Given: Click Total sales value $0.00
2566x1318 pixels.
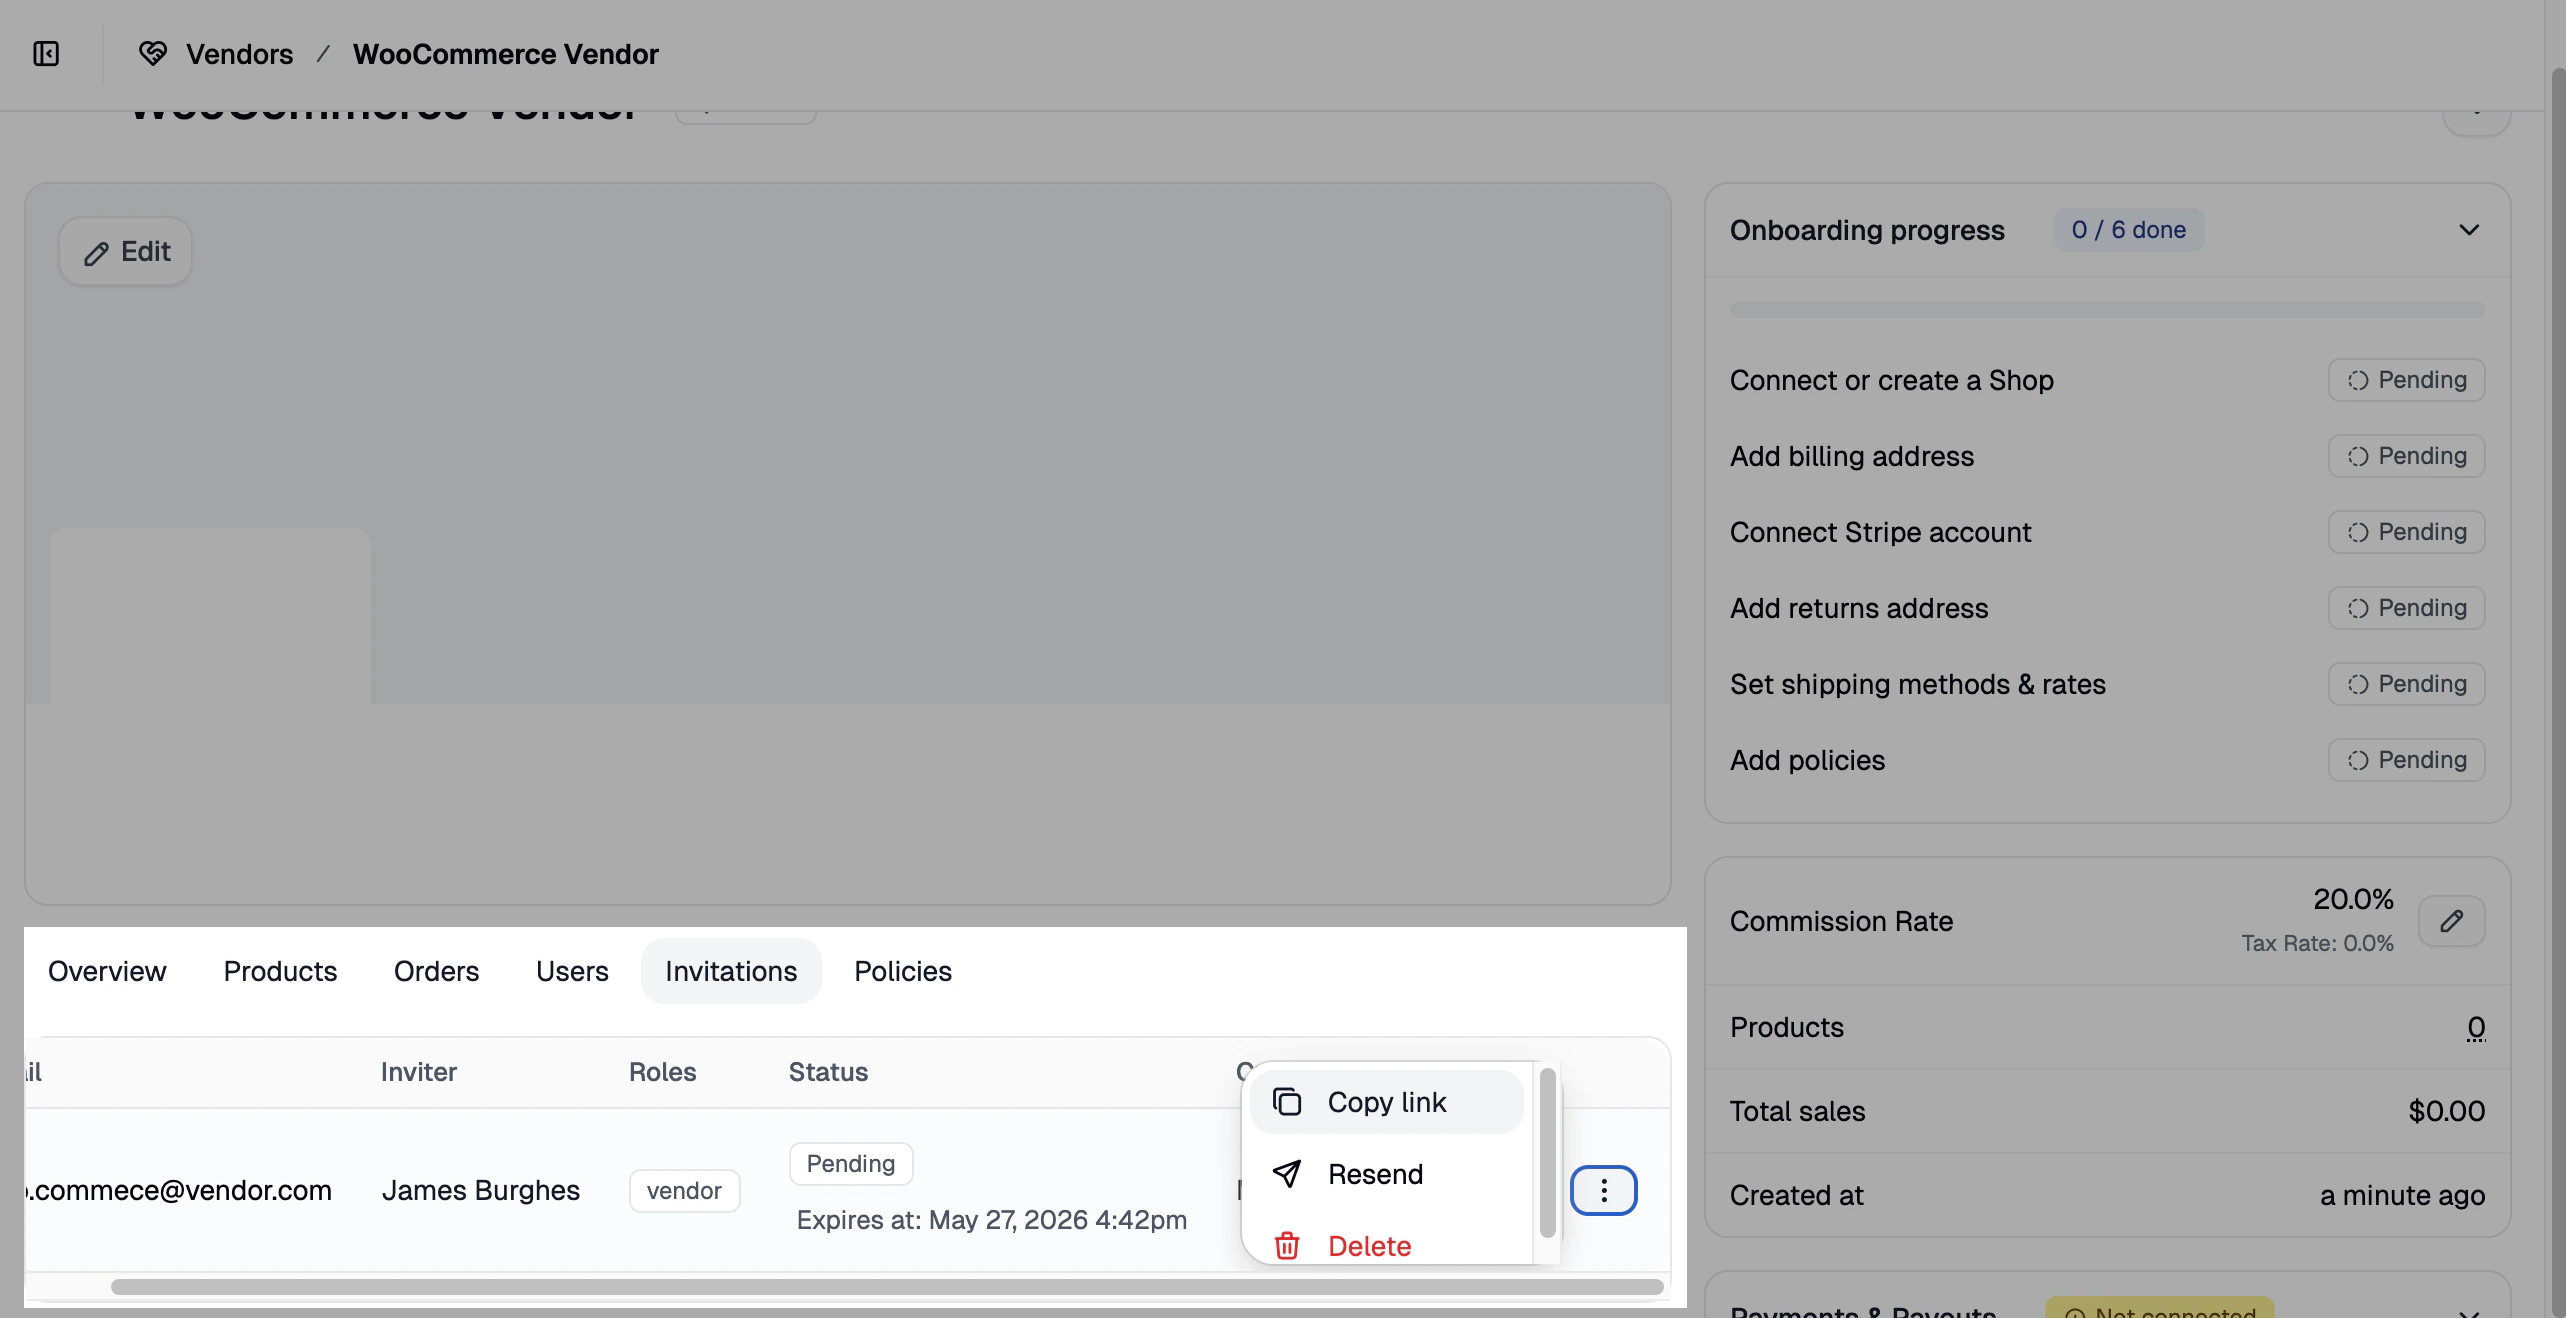Looking at the screenshot, I should pos(2446,1111).
